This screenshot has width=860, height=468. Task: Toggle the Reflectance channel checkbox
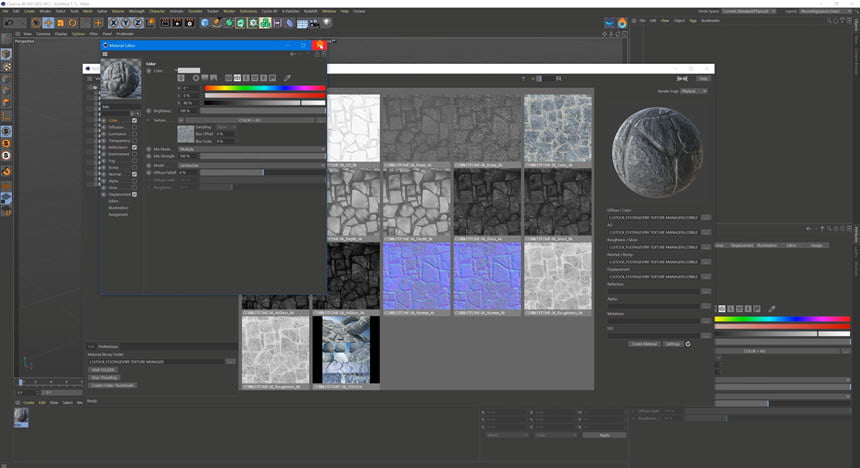point(134,148)
